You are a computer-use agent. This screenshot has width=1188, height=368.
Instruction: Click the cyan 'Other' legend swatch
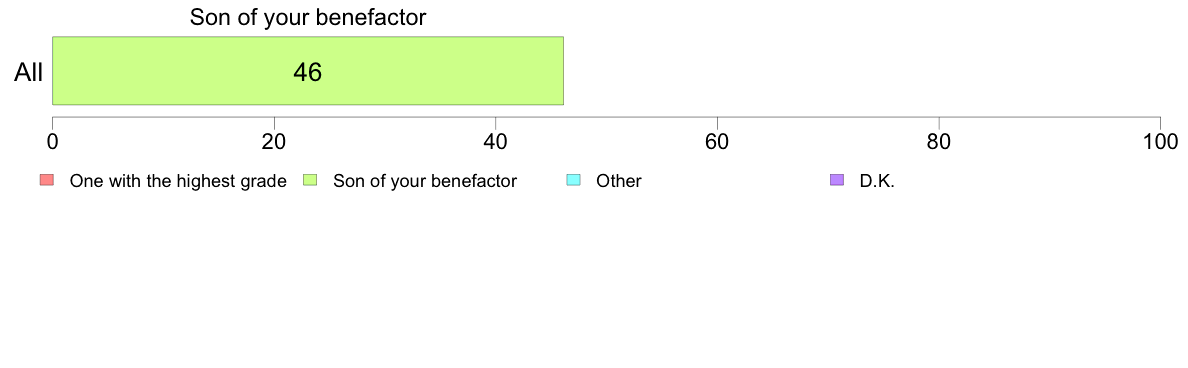(x=574, y=180)
